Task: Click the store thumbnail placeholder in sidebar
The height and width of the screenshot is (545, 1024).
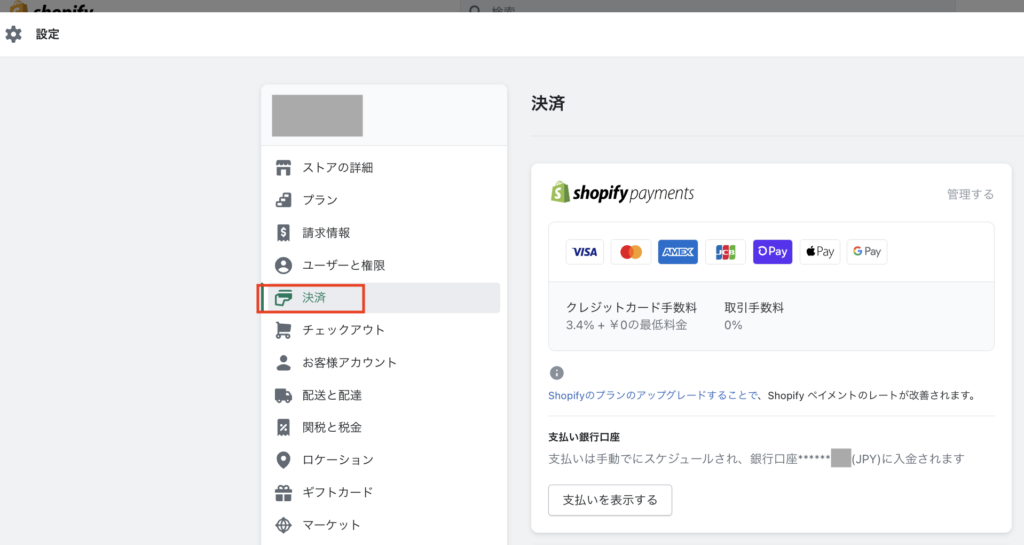Action: (x=317, y=116)
